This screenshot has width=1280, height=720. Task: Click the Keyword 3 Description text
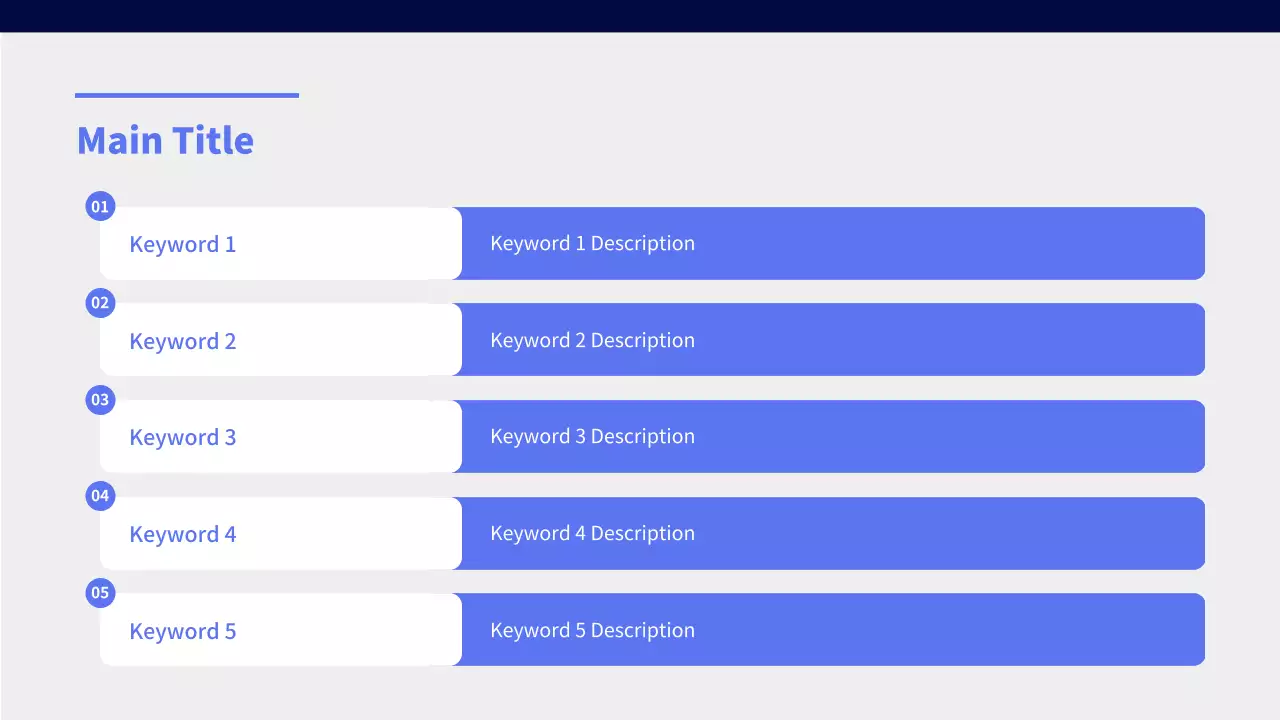click(592, 437)
